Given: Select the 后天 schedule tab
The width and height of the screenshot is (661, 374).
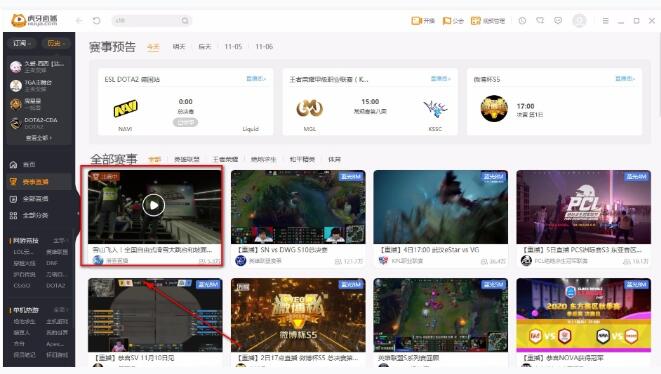Looking at the screenshot, I should pyautogui.click(x=204, y=47).
